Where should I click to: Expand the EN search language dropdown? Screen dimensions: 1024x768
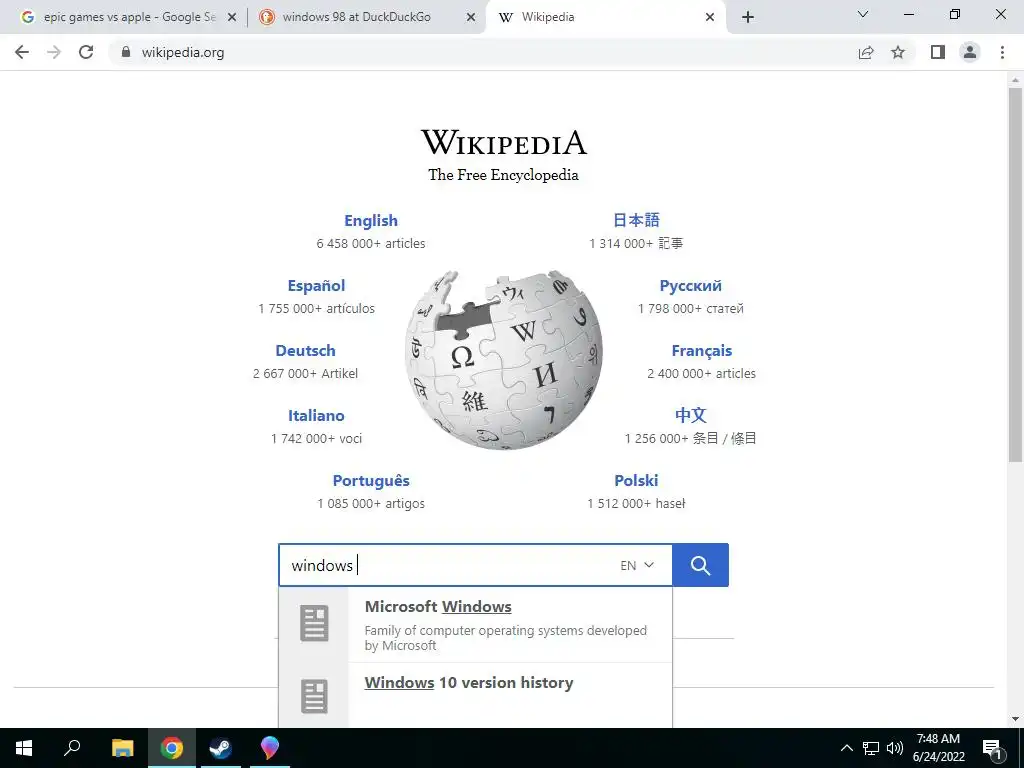(637, 565)
